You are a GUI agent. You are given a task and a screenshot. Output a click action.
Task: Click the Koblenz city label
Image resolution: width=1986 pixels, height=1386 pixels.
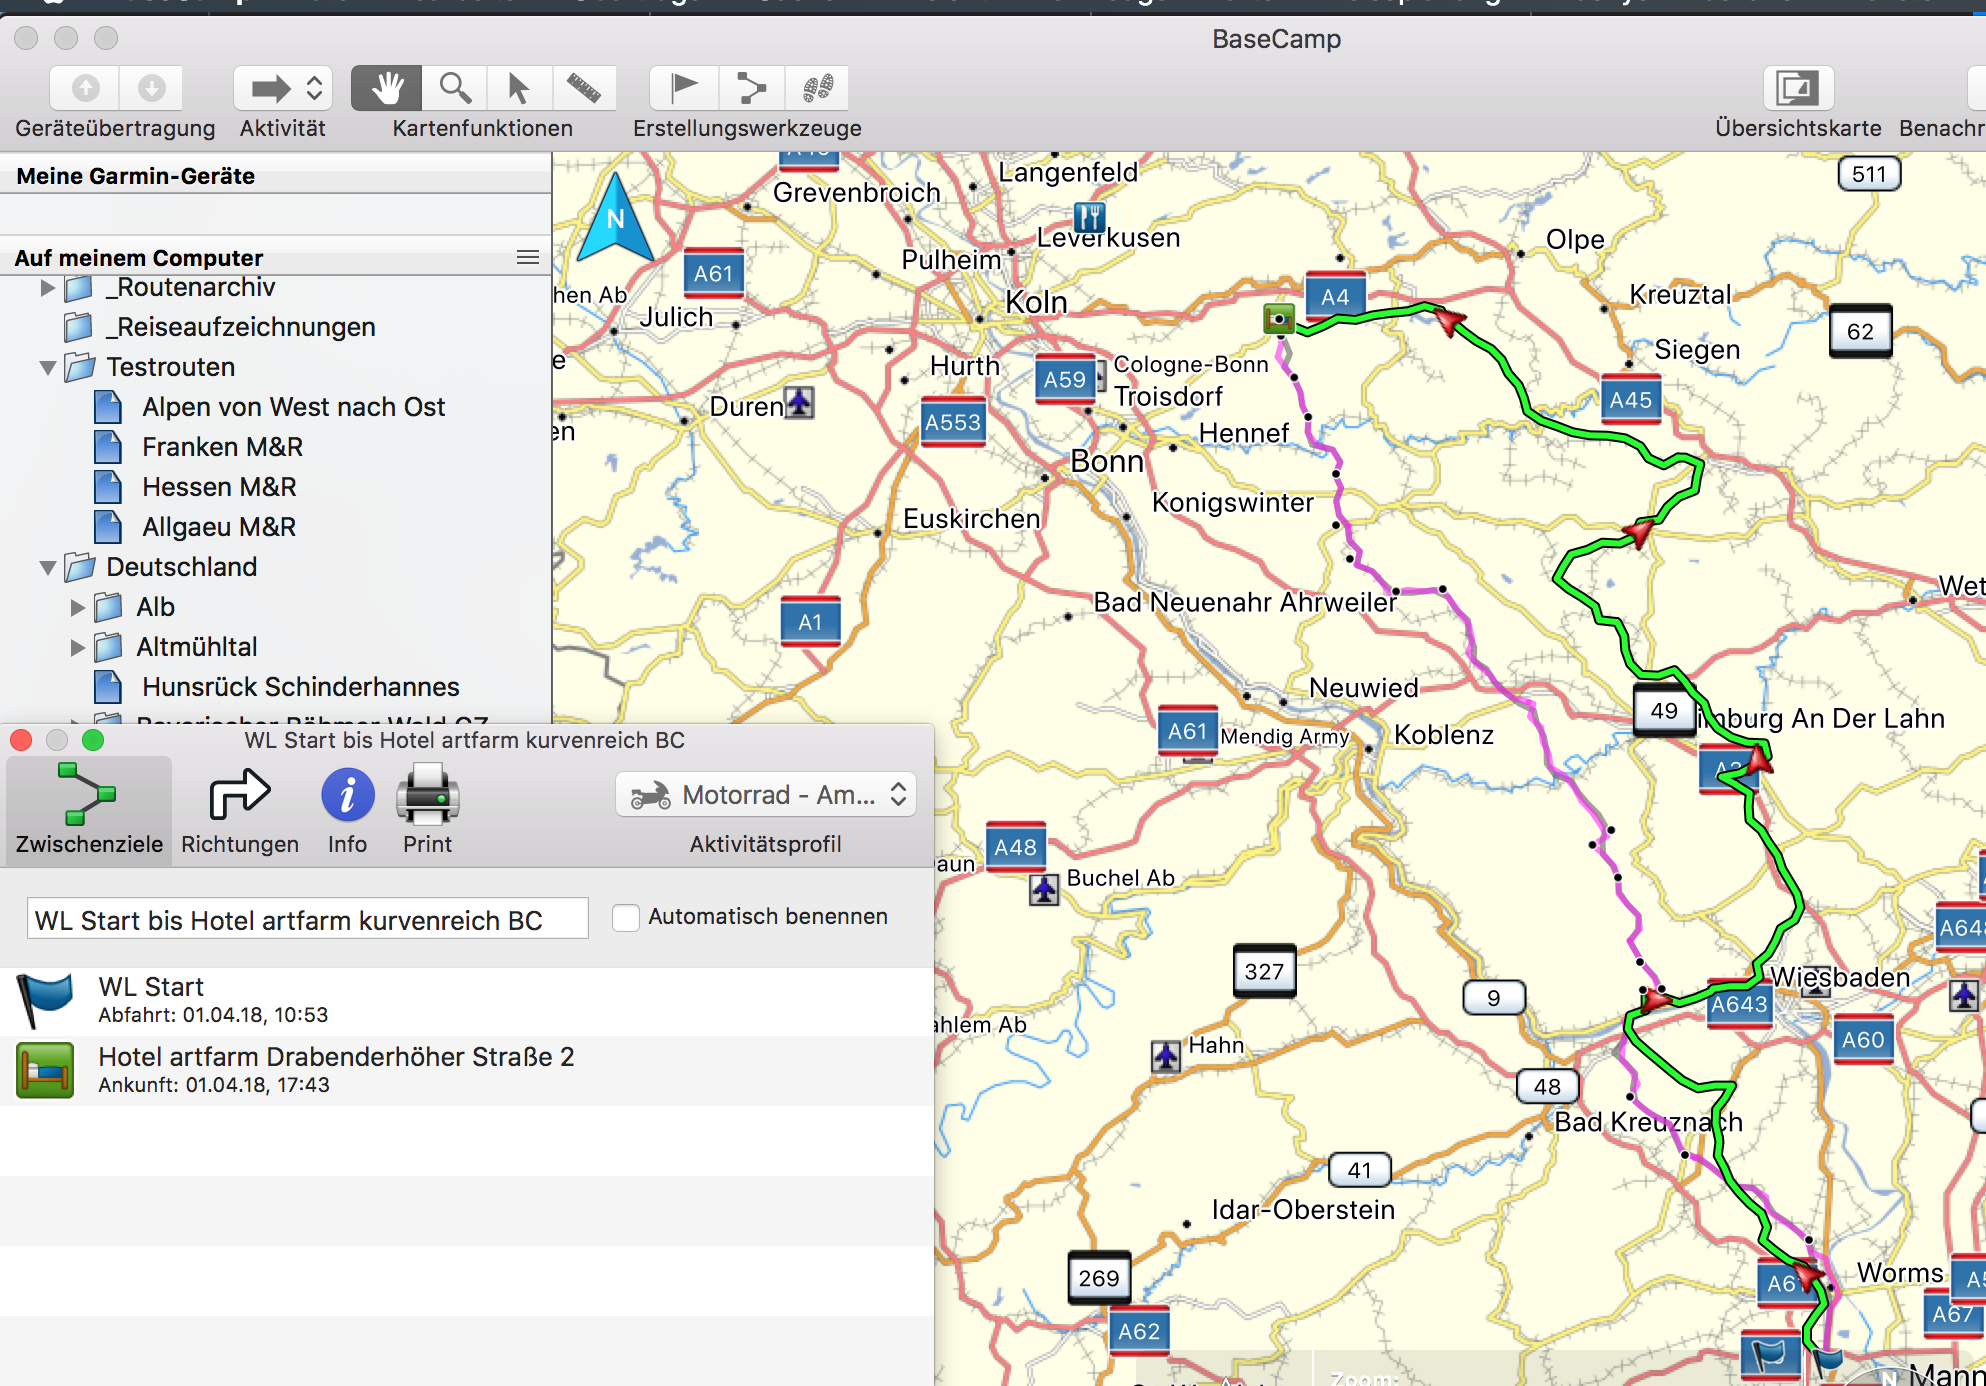click(x=1444, y=735)
